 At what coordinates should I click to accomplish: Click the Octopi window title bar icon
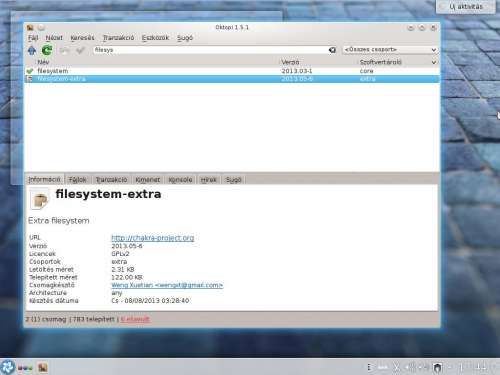pos(30,28)
